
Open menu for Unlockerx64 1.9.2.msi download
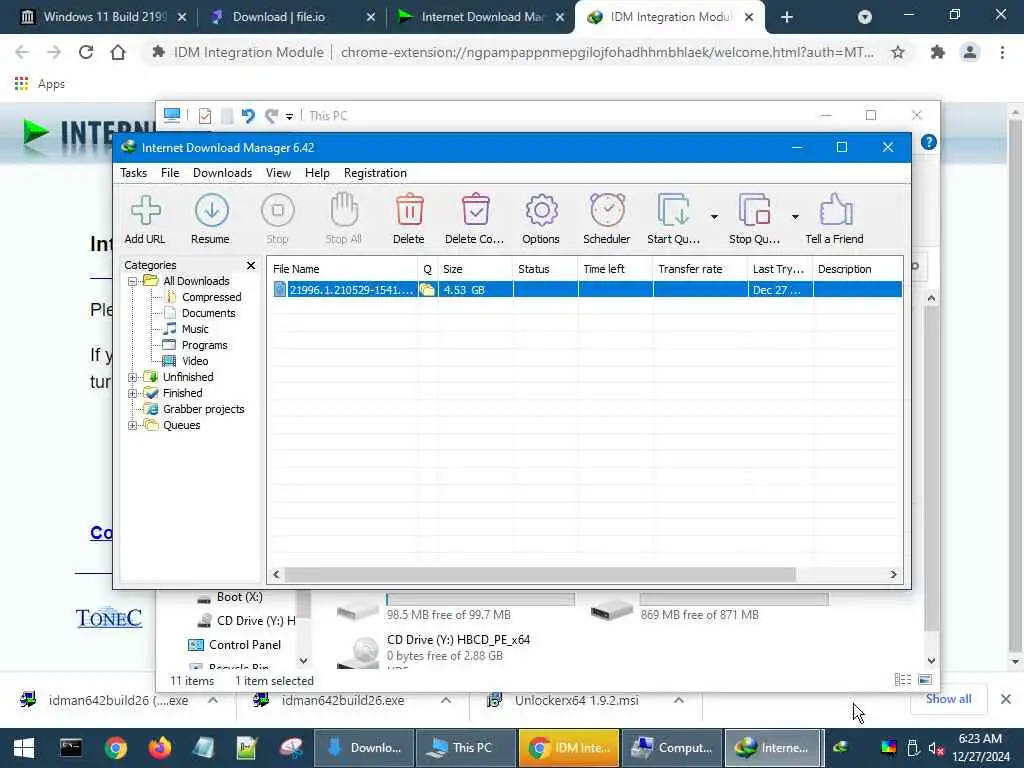click(679, 701)
